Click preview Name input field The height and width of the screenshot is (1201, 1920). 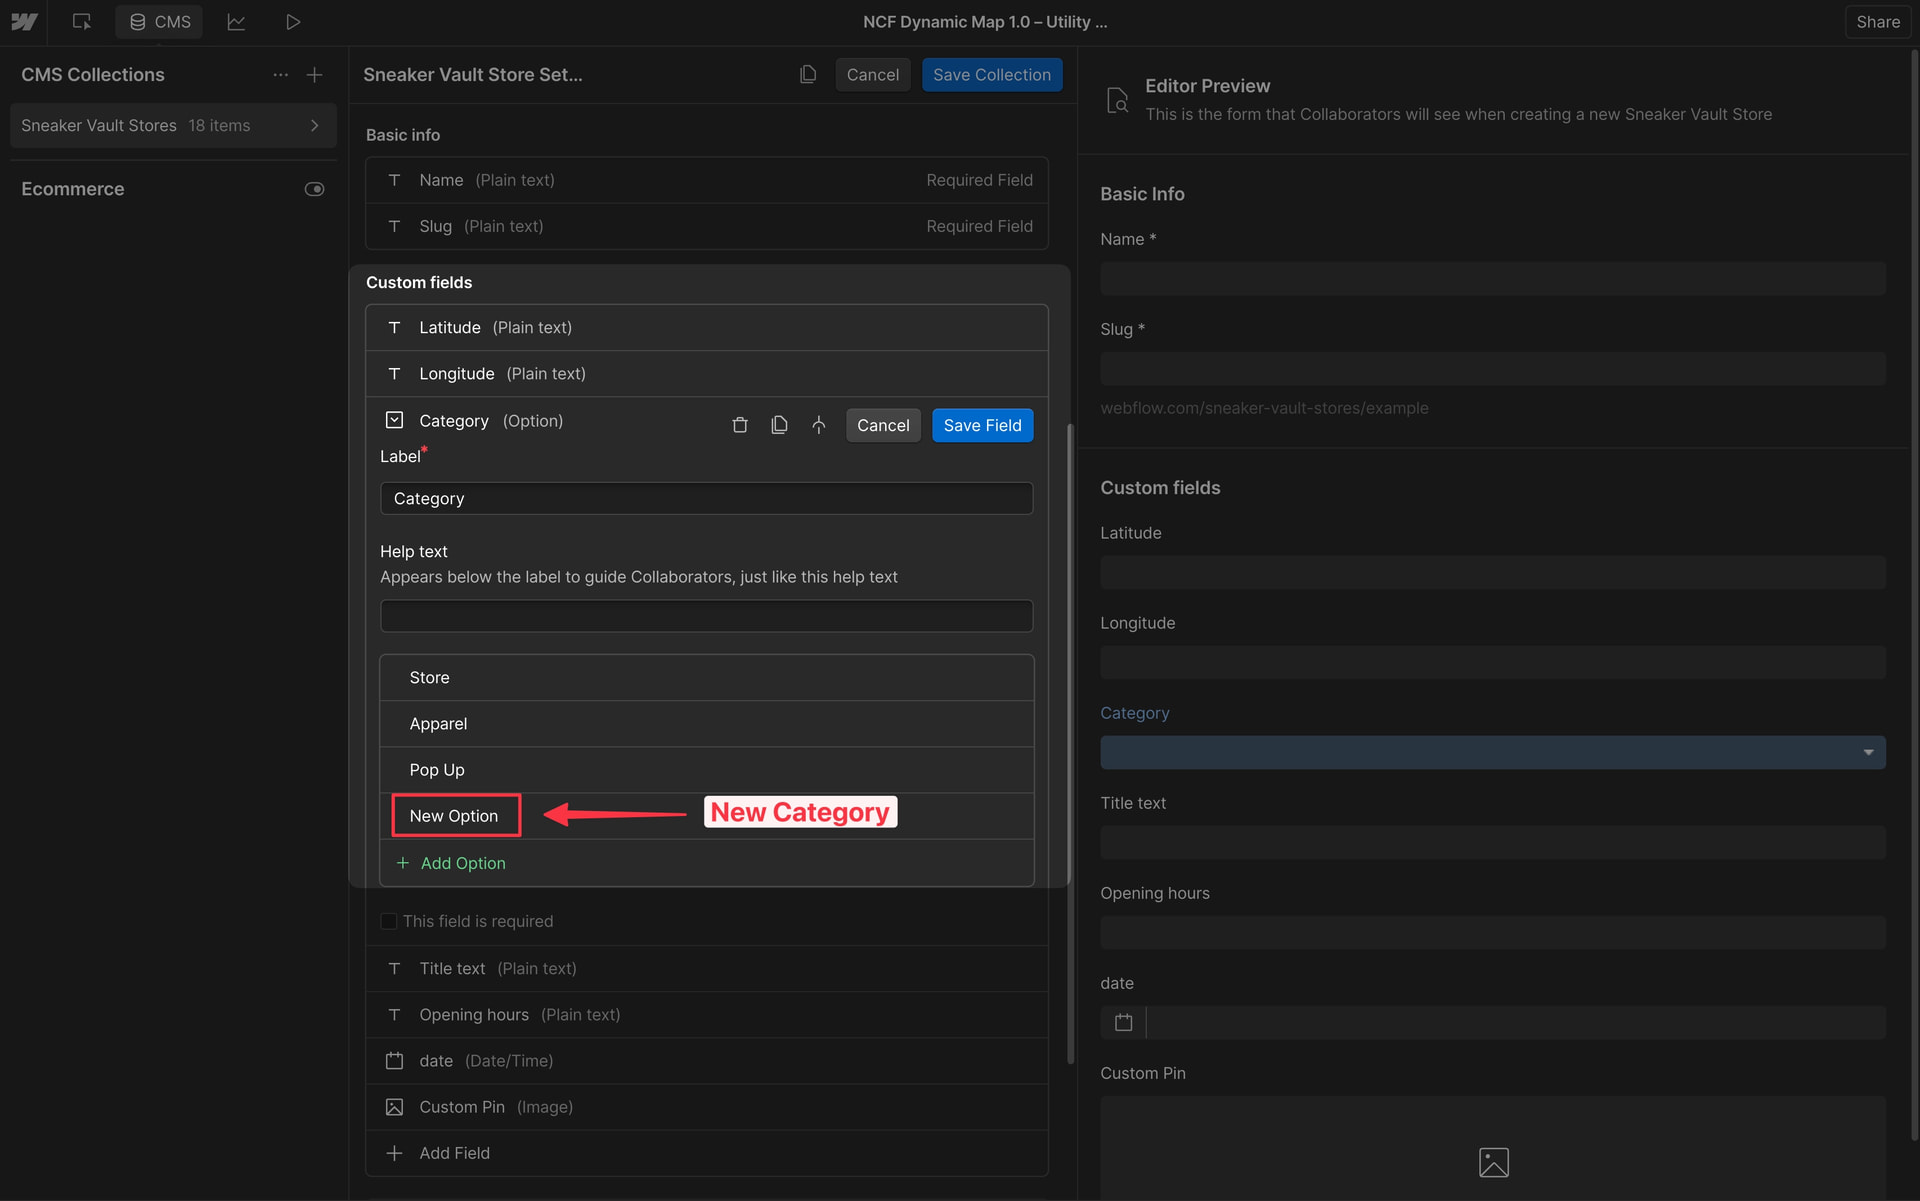coord(1493,279)
